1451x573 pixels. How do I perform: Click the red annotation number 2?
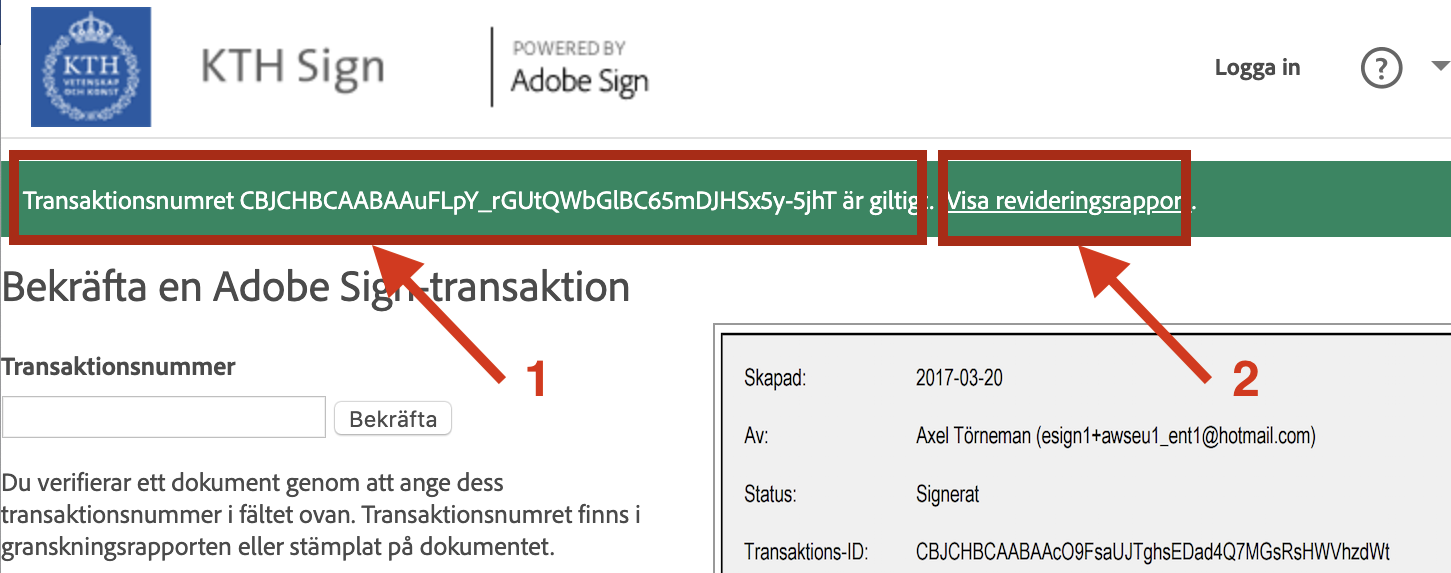click(1244, 381)
